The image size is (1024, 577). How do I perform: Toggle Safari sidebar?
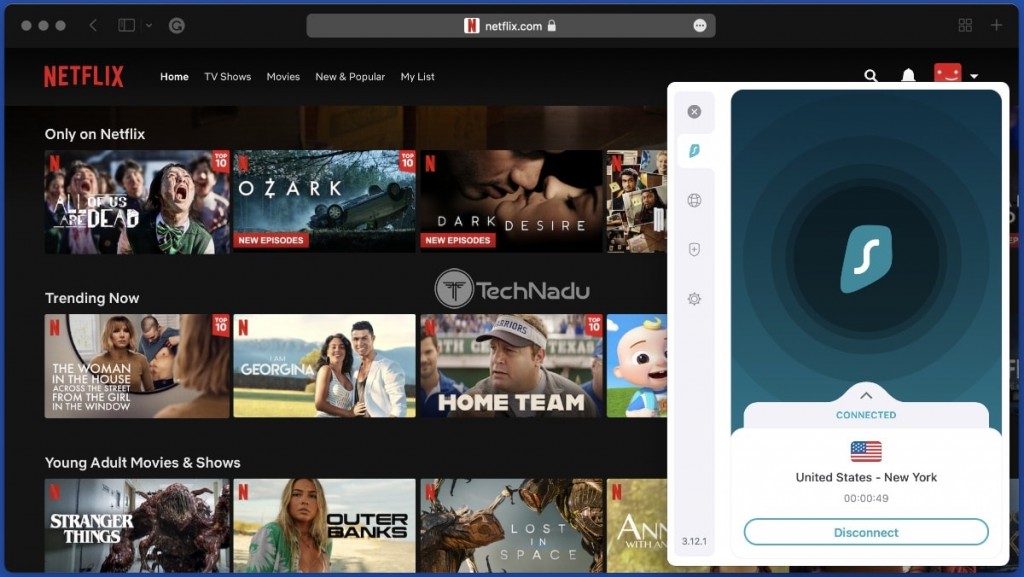pos(127,25)
